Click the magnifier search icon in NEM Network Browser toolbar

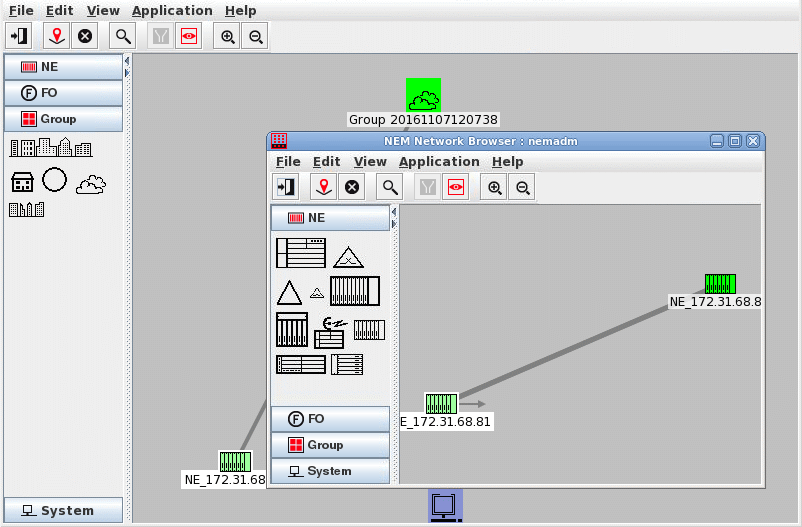pyautogui.click(x=390, y=187)
